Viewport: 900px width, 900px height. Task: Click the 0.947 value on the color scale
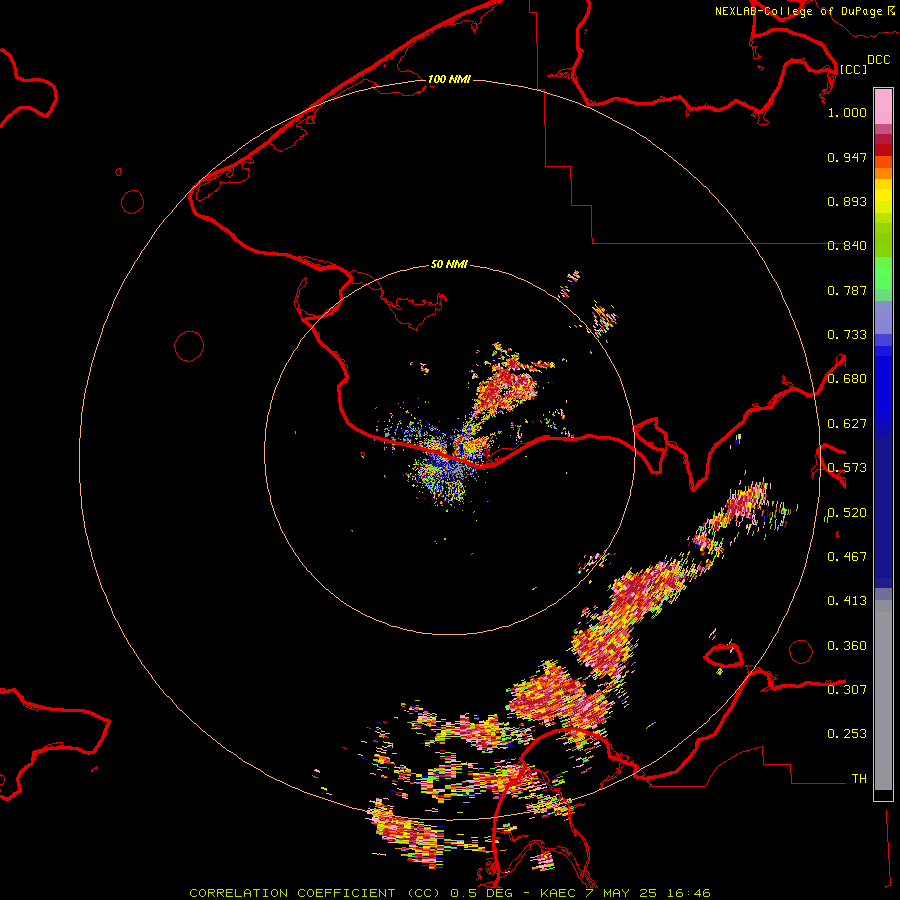pyautogui.click(x=847, y=157)
